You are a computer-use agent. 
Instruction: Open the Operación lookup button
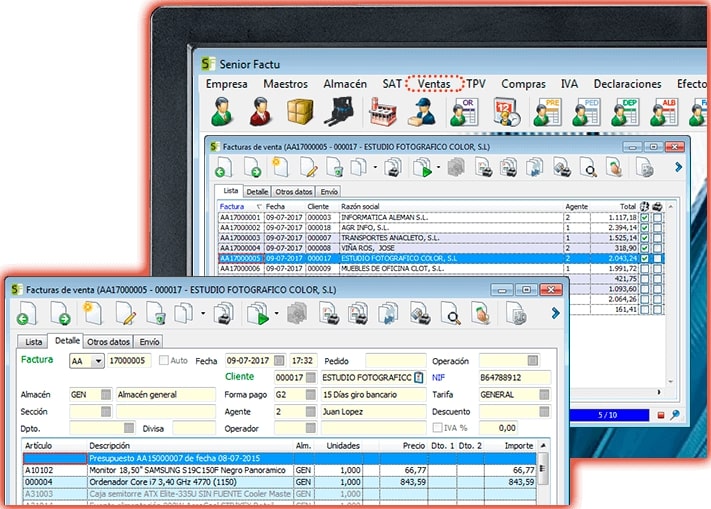pyautogui.click(x=533, y=360)
